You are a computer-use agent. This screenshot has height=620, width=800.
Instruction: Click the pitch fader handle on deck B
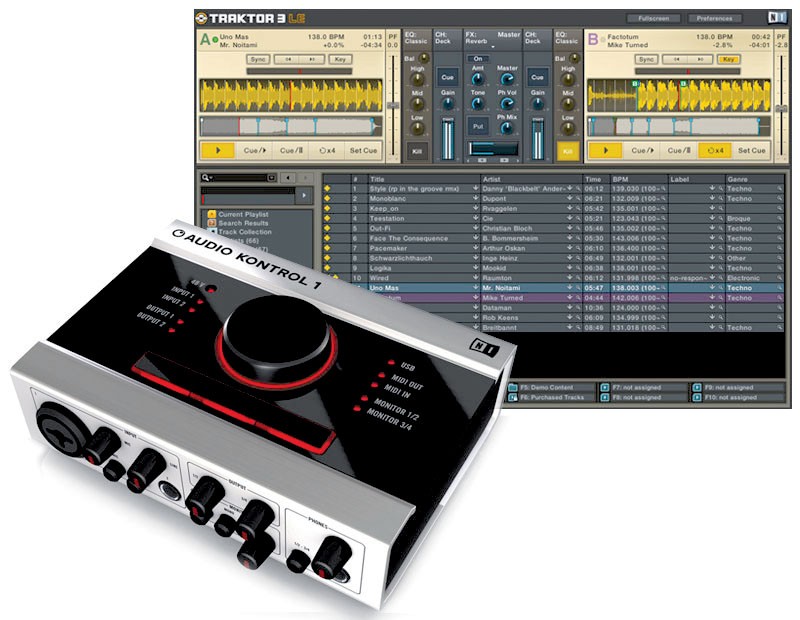(x=781, y=109)
